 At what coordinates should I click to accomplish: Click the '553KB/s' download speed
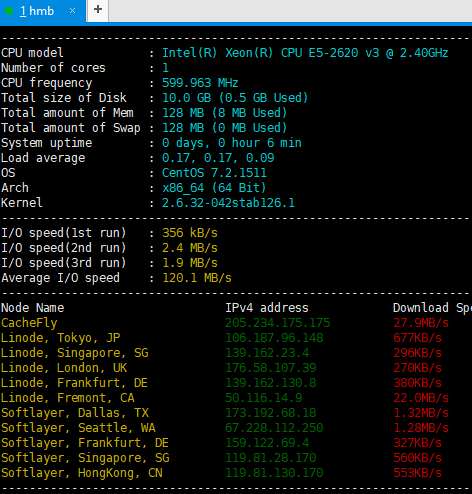tap(418, 473)
